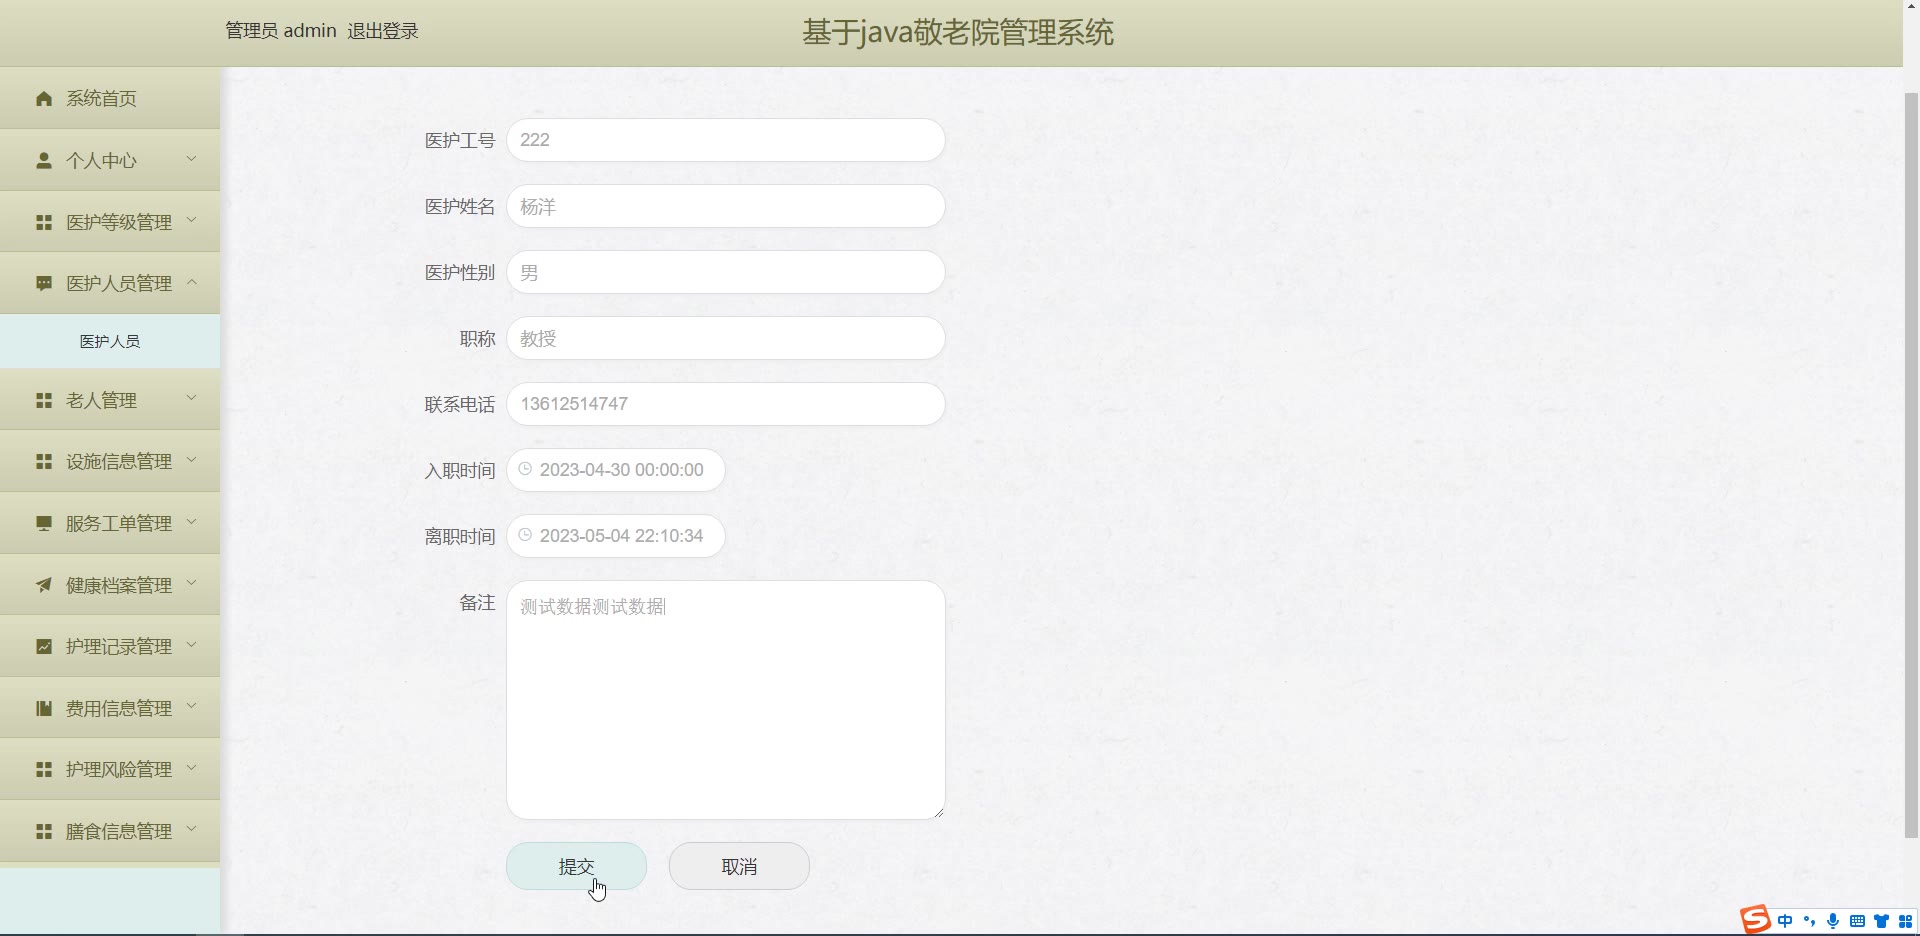The width and height of the screenshot is (1920, 936).
Task: Open the Sogou toolbox grid icon
Action: coord(1905,921)
